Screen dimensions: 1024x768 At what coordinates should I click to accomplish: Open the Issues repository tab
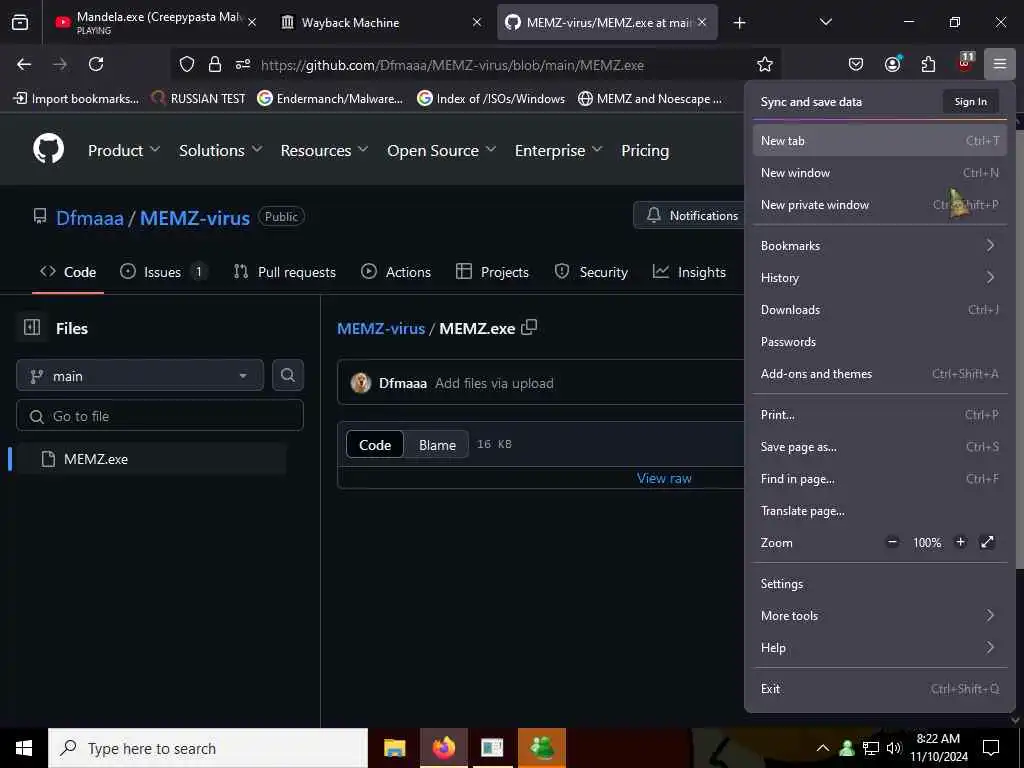tap(163, 272)
